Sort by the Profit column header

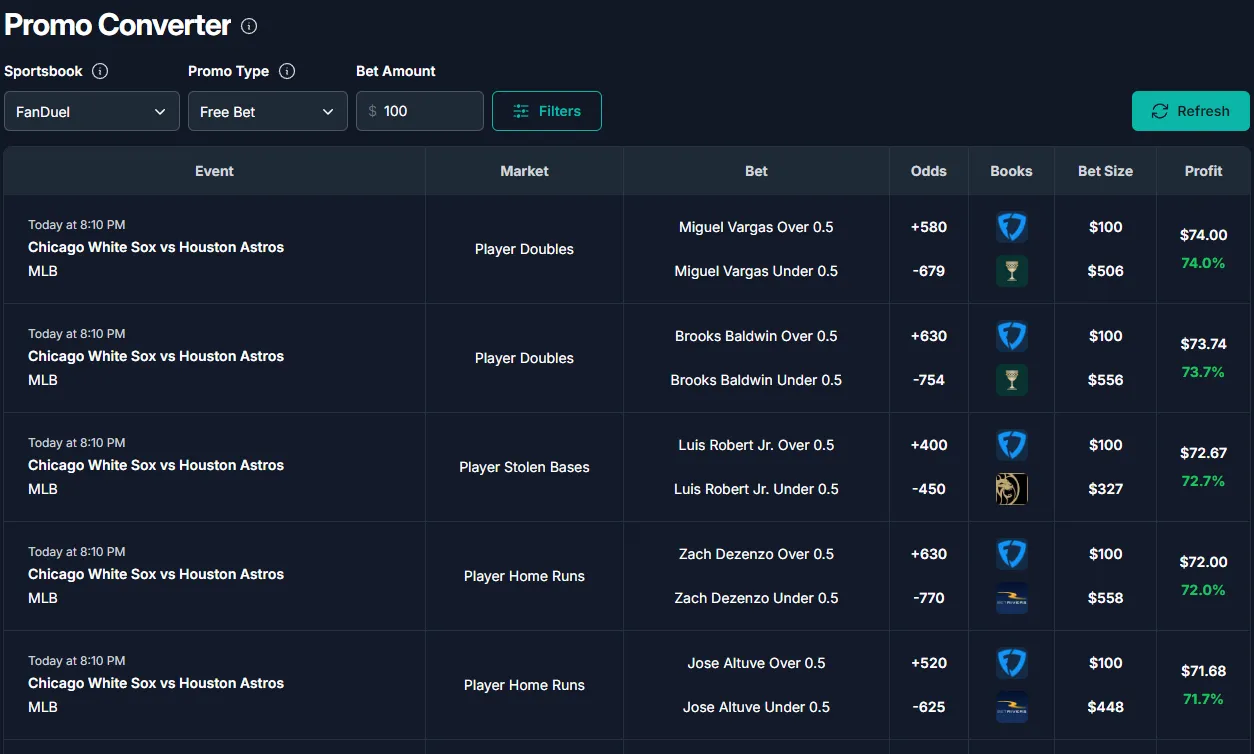point(1203,171)
